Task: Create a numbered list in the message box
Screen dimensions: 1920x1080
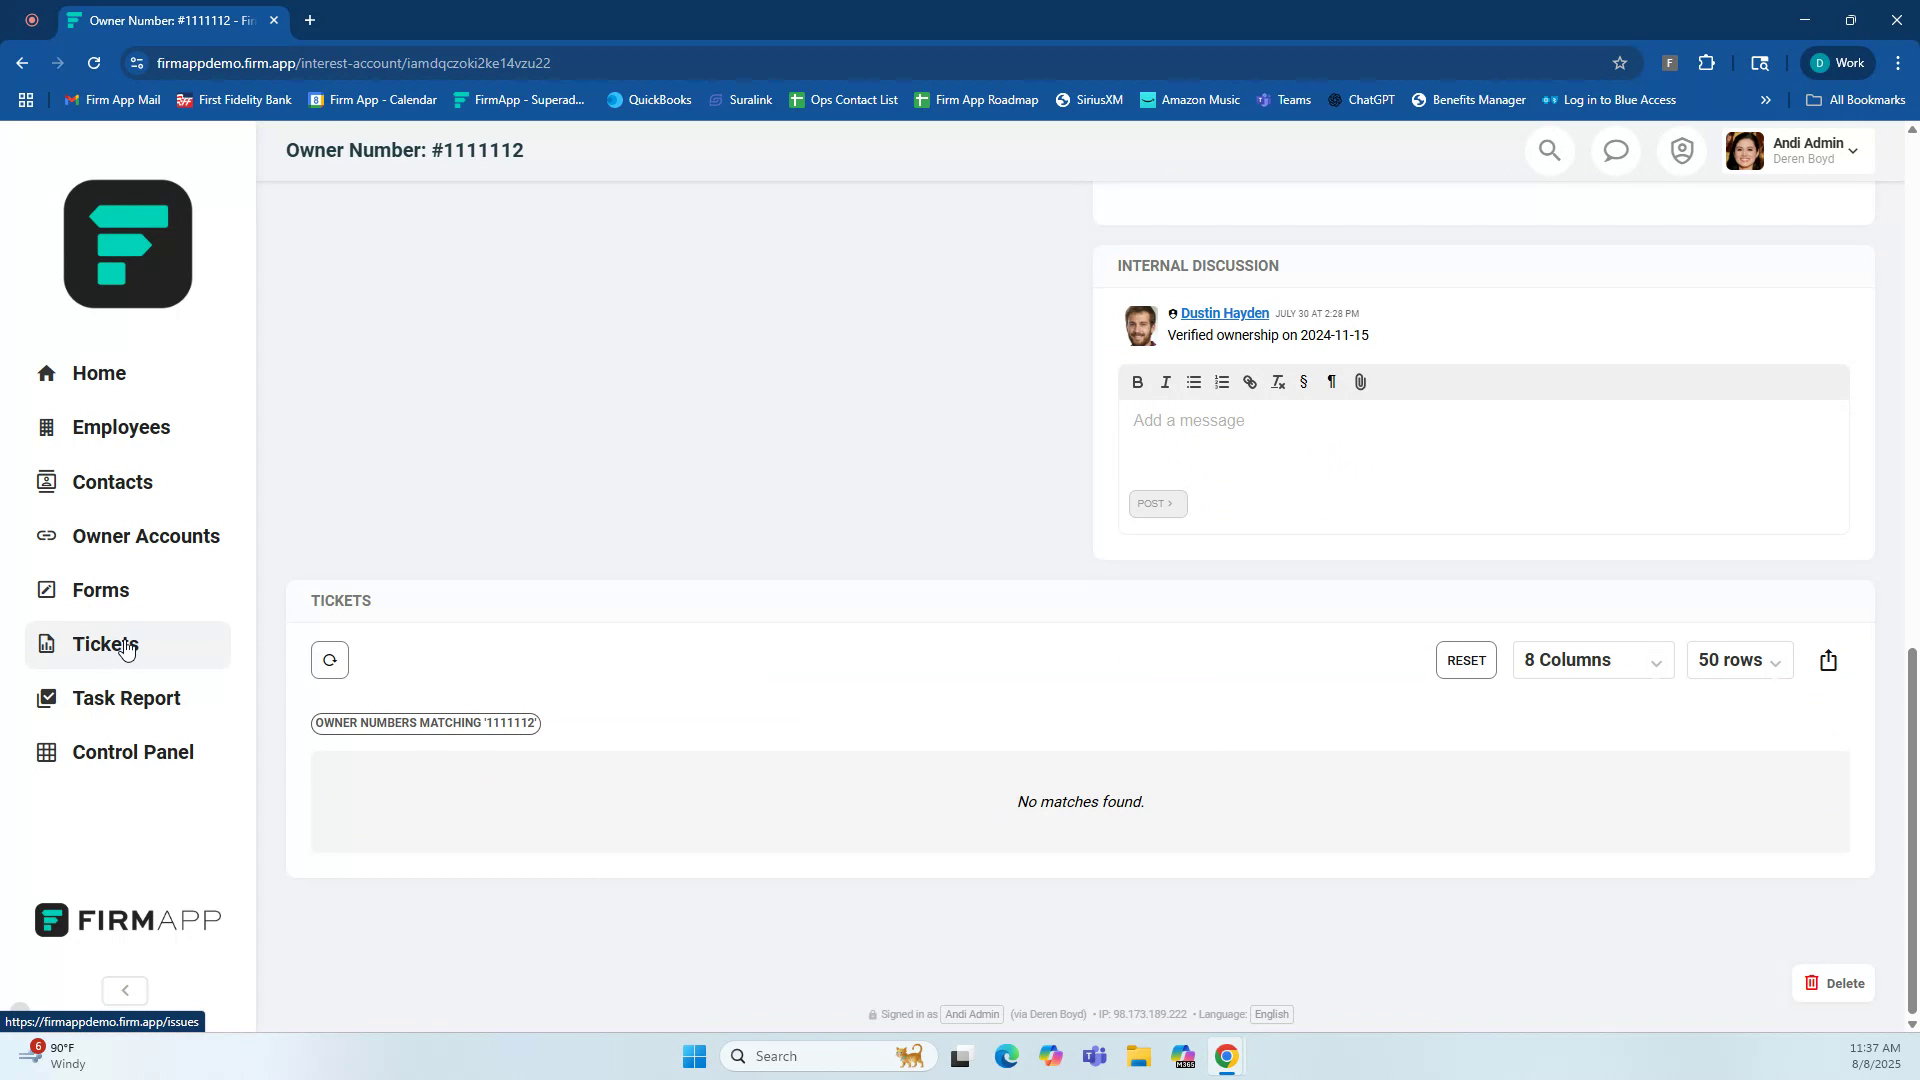Action: tap(1222, 381)
